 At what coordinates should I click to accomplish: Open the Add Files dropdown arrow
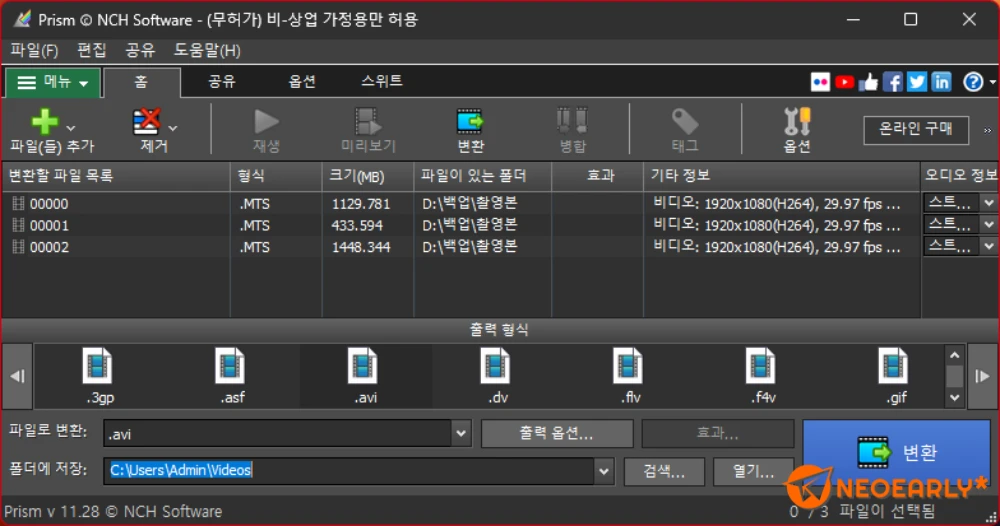(x=71, y=128)
